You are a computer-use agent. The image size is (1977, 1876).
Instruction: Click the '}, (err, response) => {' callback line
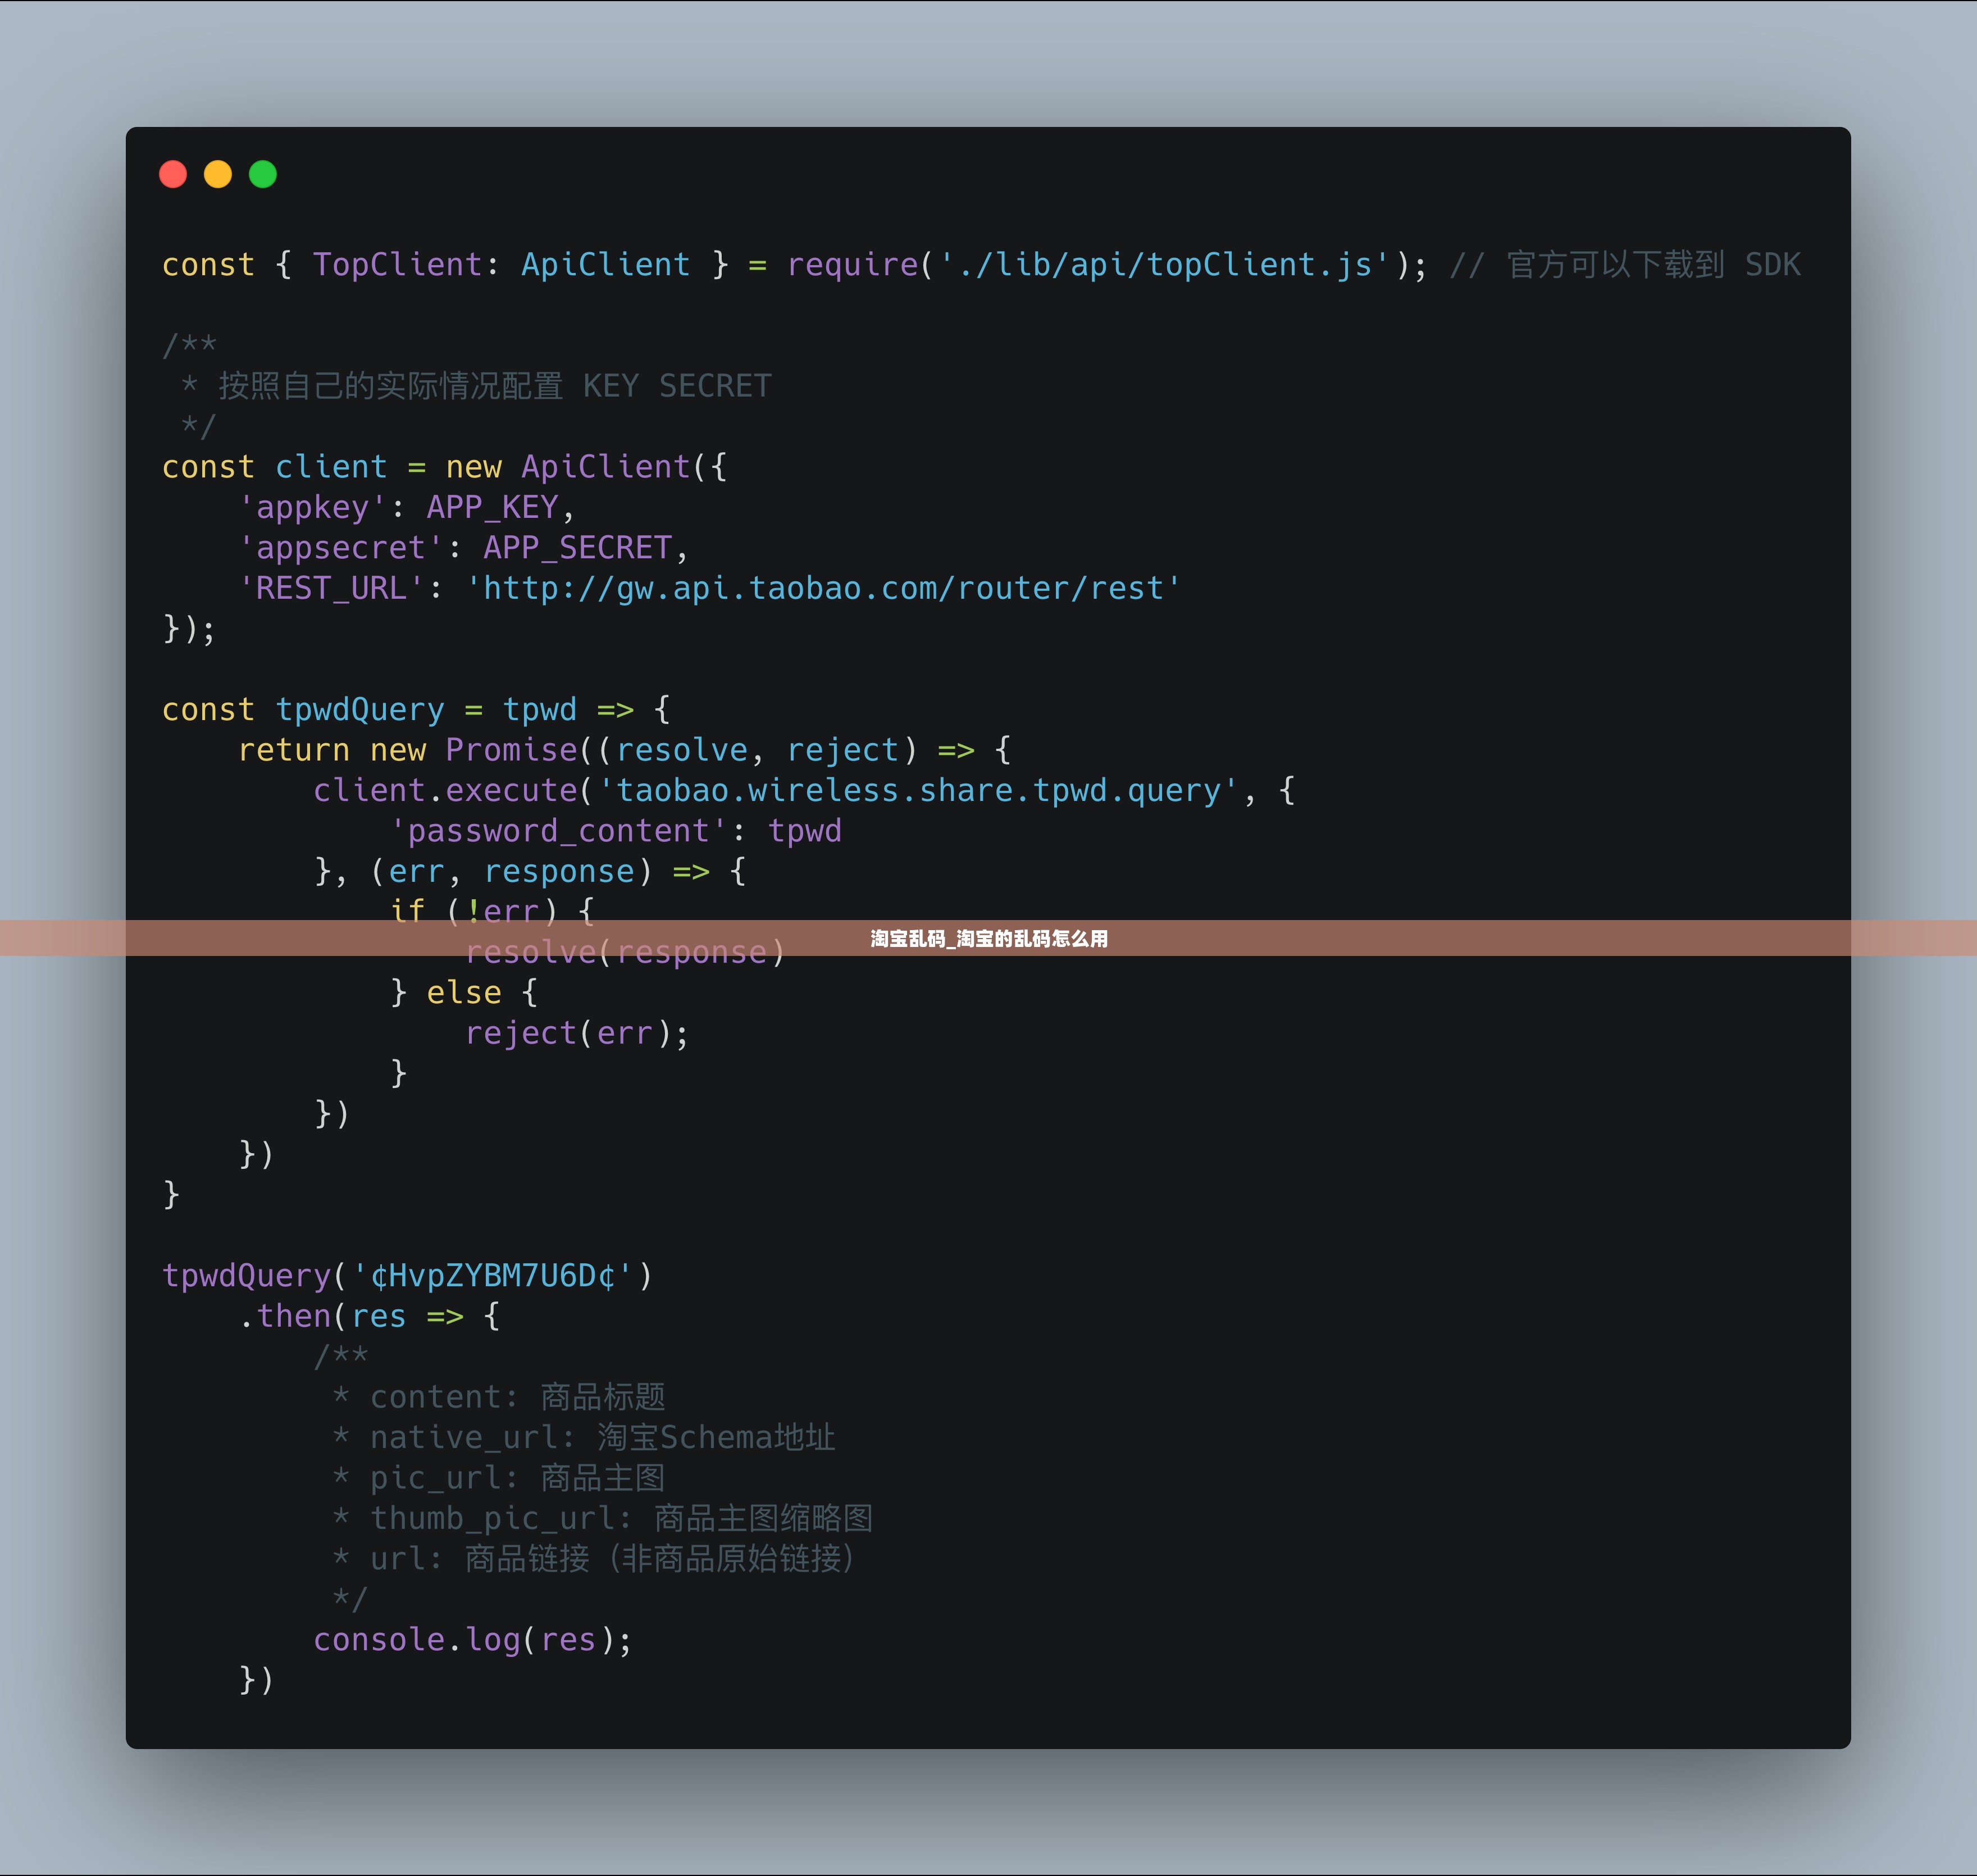click(530, 872)
